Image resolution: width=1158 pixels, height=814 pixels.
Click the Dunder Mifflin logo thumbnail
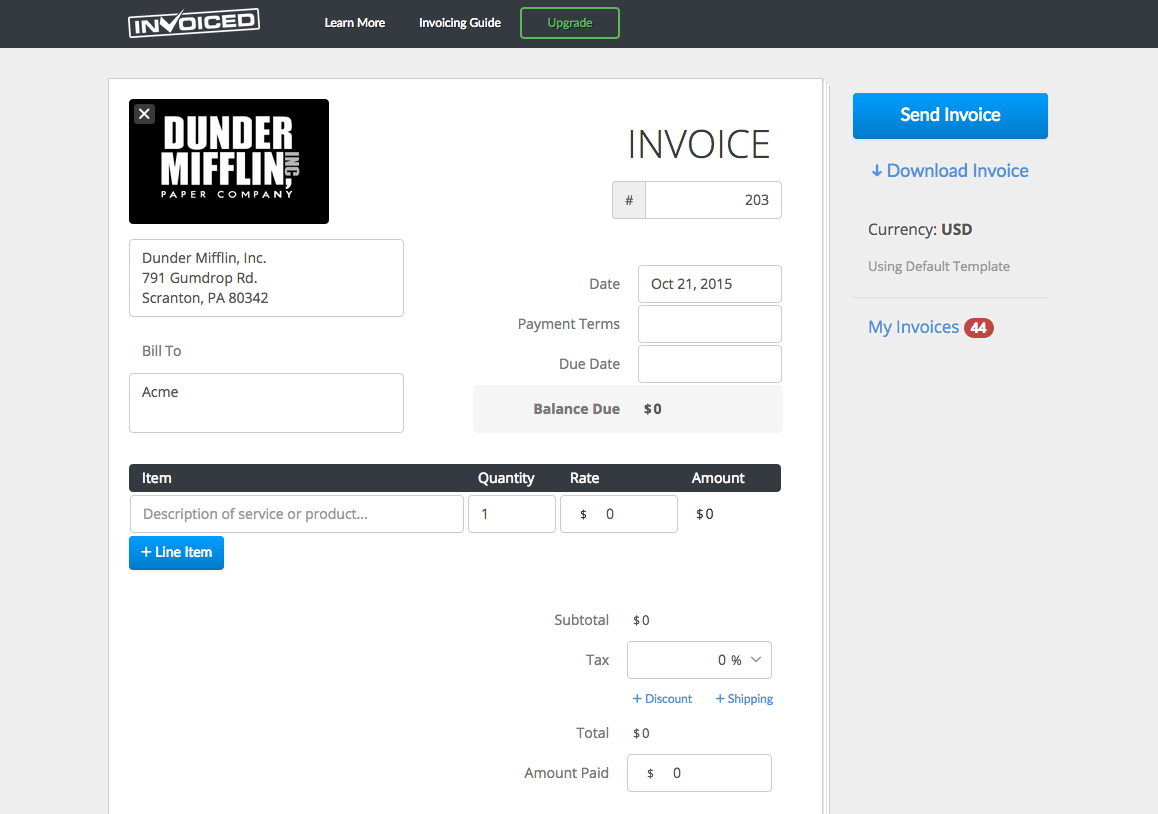tap(229, 162)
